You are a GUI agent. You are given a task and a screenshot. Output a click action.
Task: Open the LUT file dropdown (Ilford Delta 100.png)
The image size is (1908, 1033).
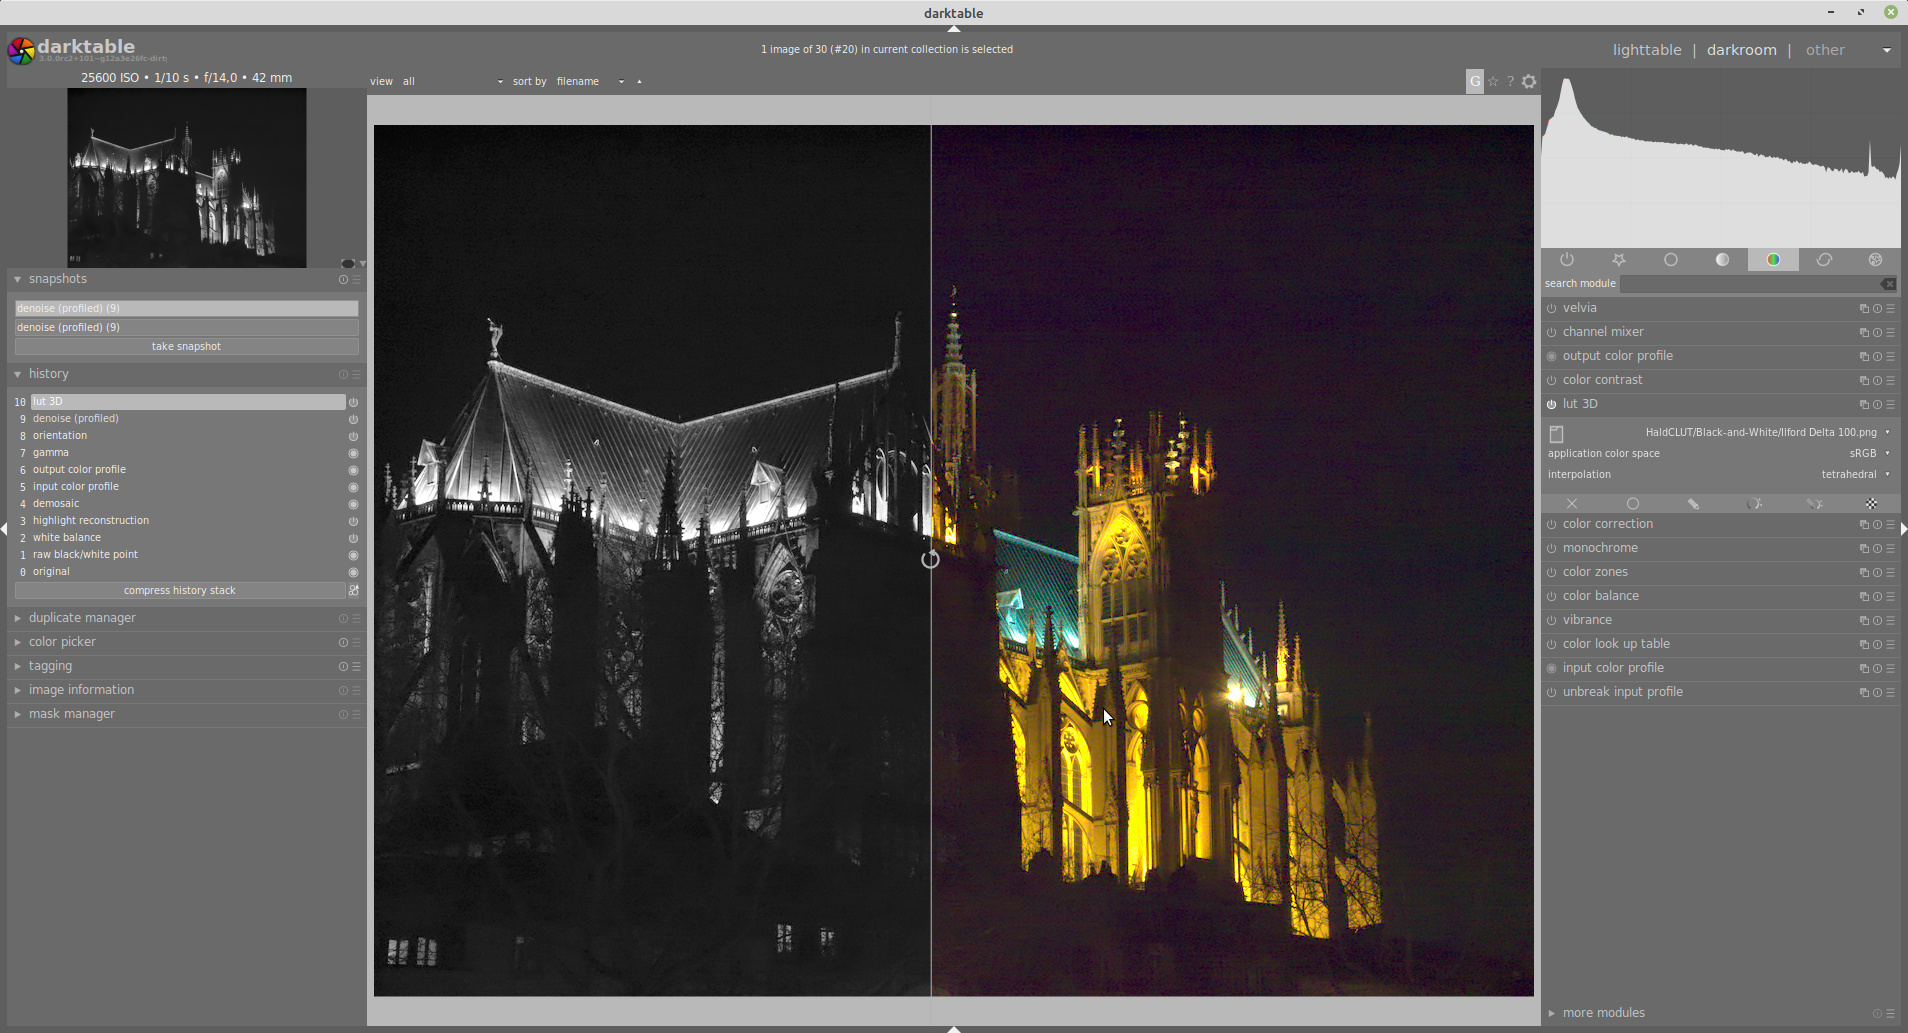(x=1767, y=433)
